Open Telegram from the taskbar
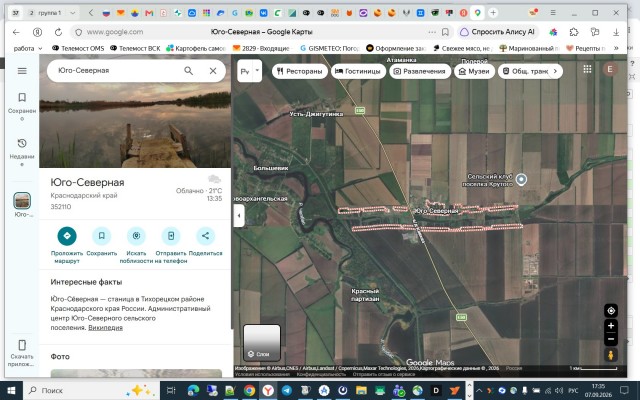Image resolution: width=640 pixels, height=400 pixels. (x=287, y=391)
